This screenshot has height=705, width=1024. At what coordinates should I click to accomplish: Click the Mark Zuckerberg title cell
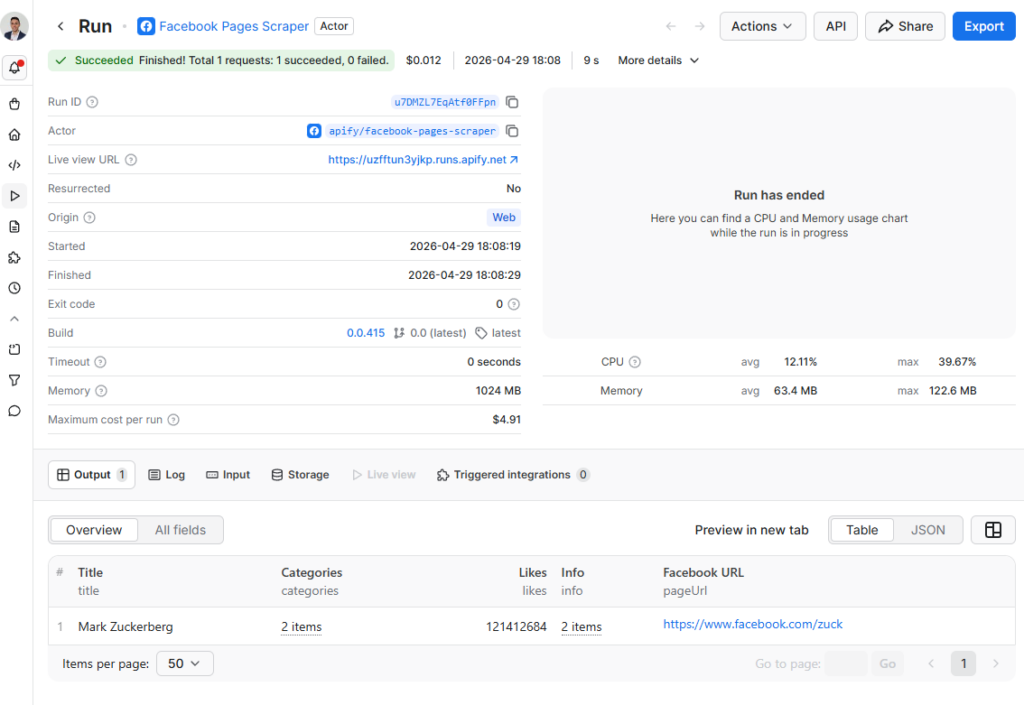125,627
